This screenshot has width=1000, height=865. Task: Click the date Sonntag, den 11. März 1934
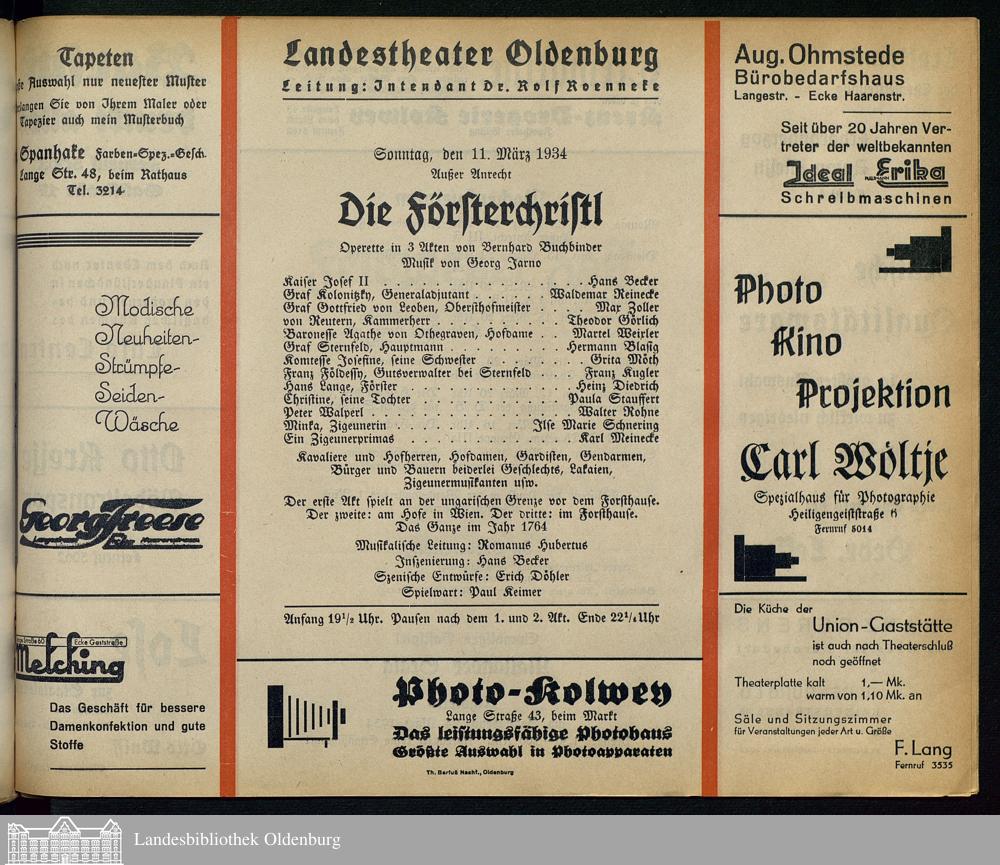tap(470, 154)
